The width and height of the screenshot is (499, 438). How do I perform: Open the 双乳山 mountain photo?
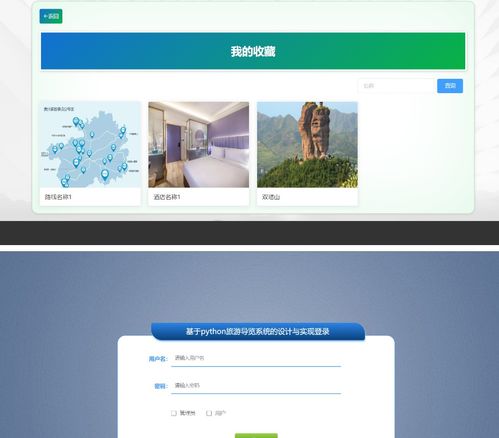pyautogui.click(x=307, y=145)
